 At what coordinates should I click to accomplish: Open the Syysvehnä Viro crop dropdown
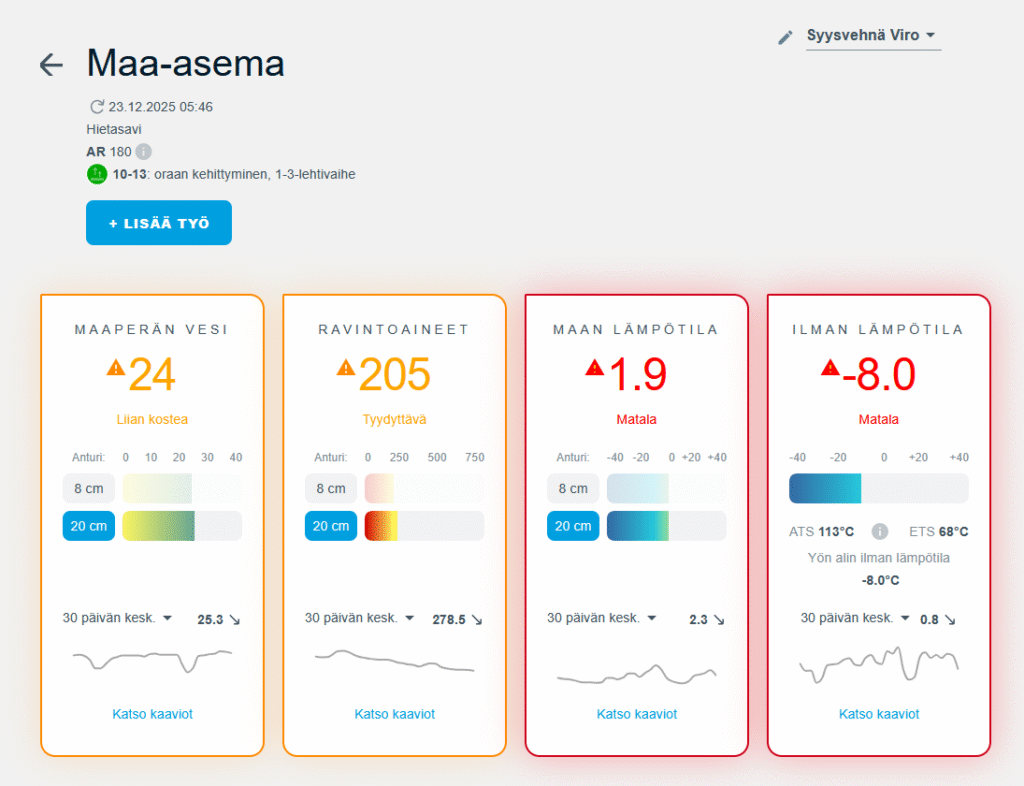tap(872, 36)
